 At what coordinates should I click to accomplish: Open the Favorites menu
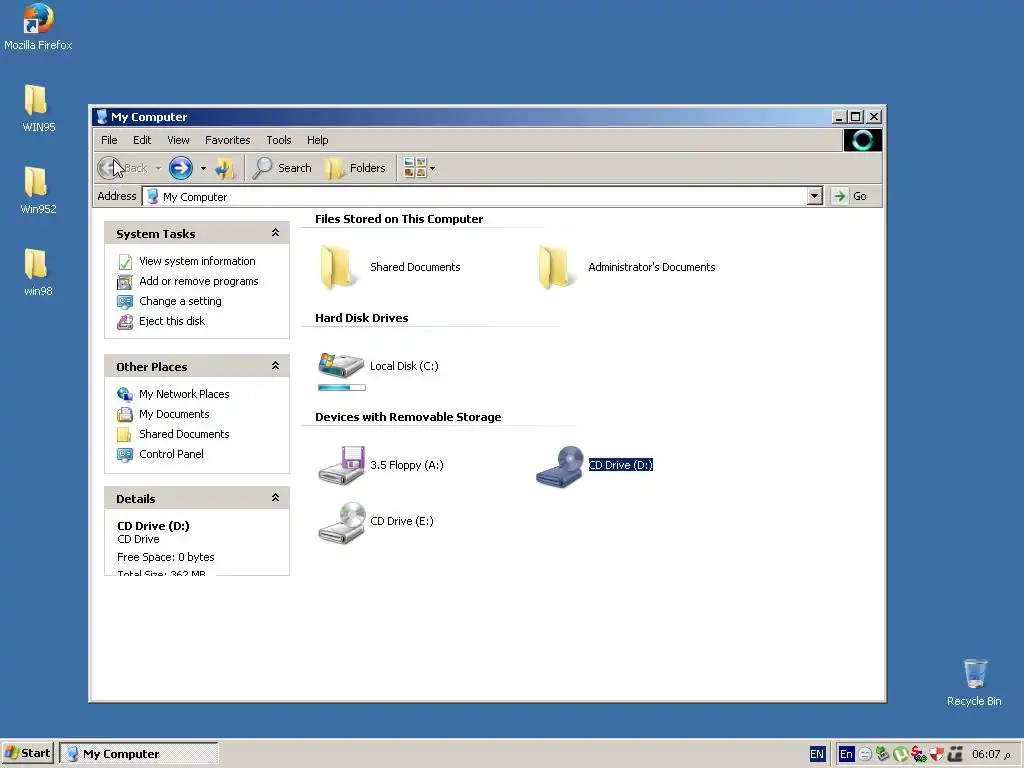click(x=227, y=140)
